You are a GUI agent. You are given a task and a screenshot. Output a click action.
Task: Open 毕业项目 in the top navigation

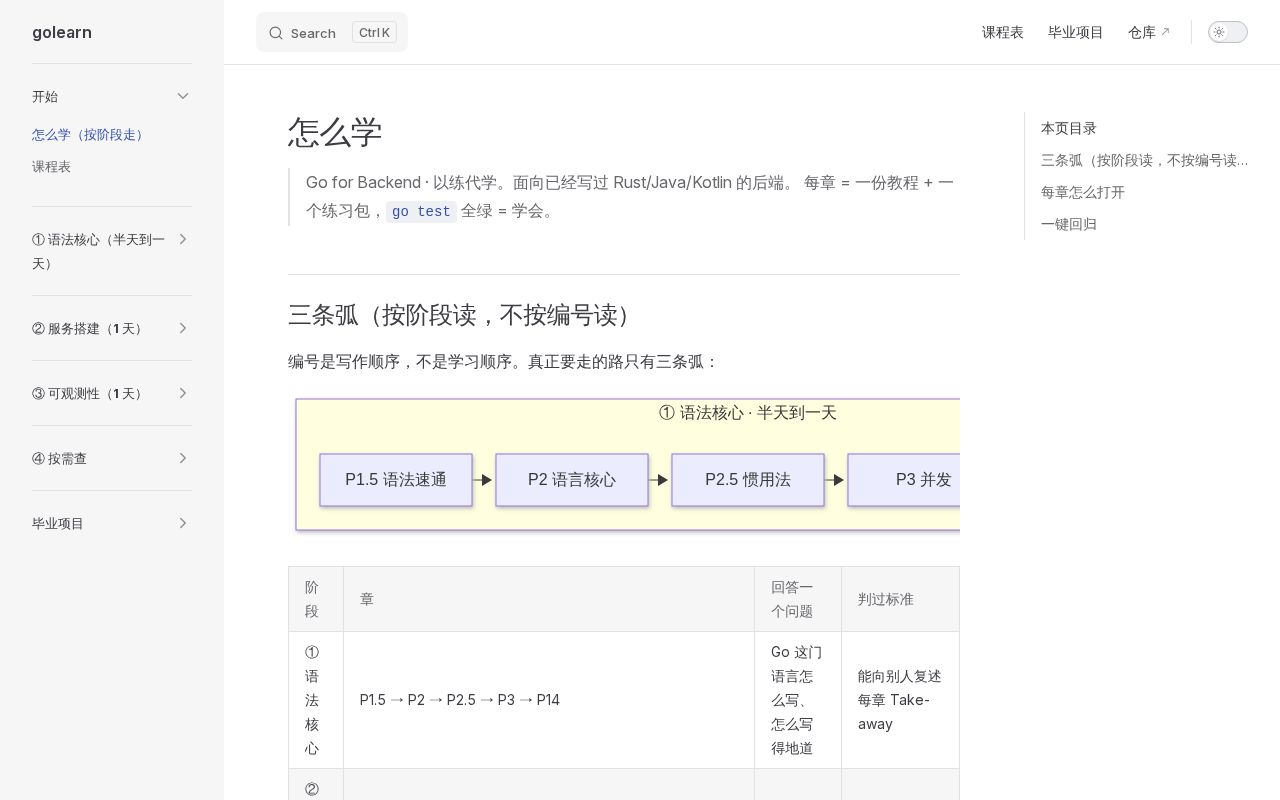tap(1076, 32)
